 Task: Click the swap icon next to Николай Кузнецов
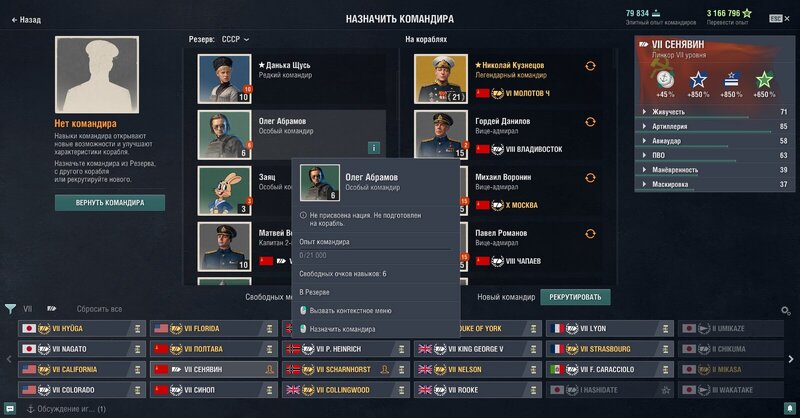click(x=590, y=66)
